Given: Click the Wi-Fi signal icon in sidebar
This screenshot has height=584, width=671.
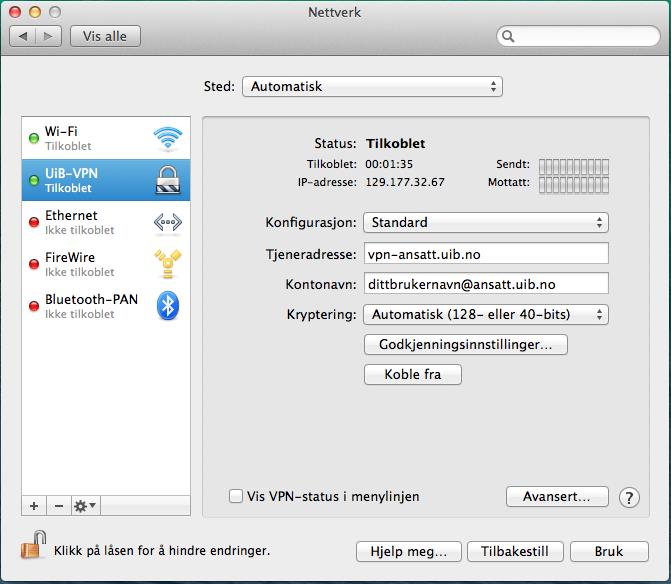Looking at the screenshot, I should point(167,138).
